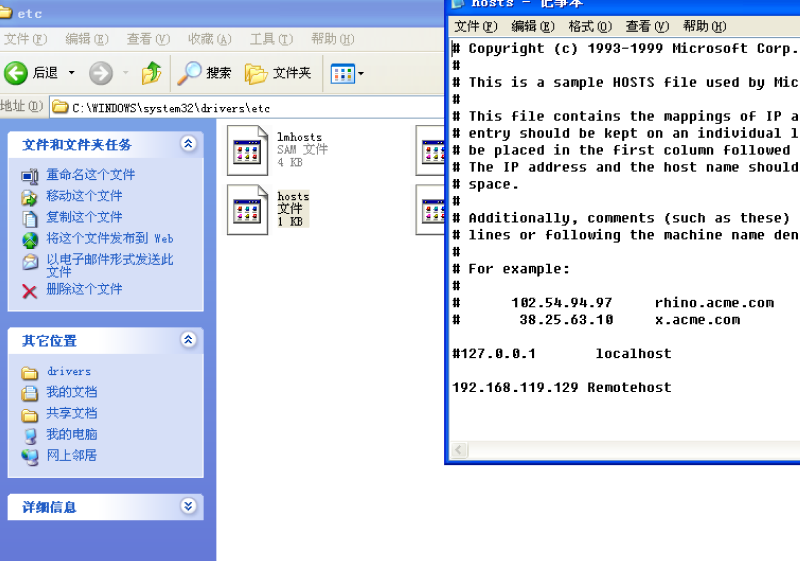This screenshot has height=561, width=800.
Task: Open 网上邻居 network places link
Action: click(71, 455)
